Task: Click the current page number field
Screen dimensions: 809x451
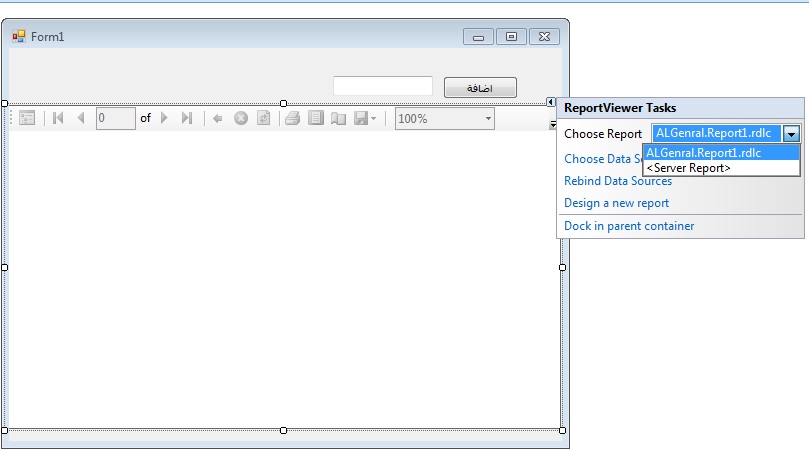Action: [x=116, y=119]
